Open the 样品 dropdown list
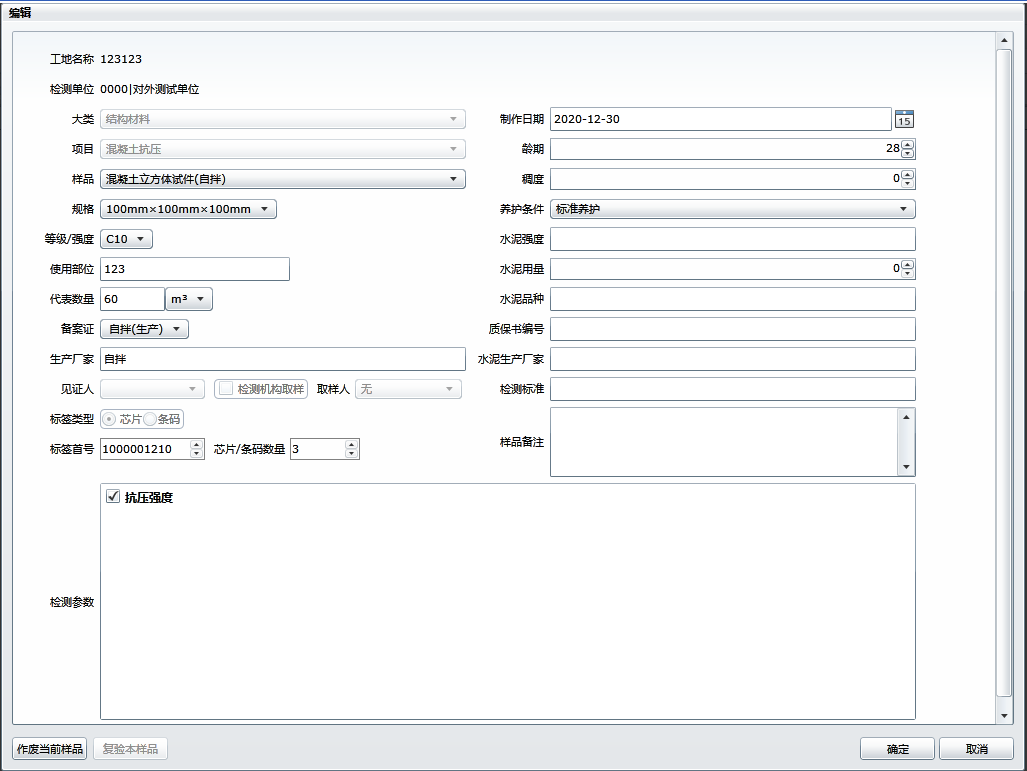 point(283,179)
